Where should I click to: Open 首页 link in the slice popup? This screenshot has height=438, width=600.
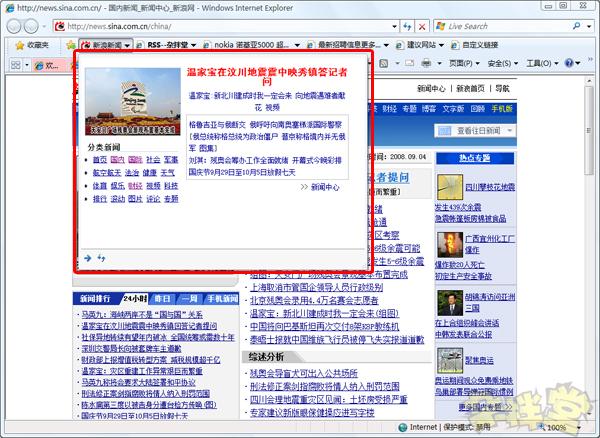99,160
